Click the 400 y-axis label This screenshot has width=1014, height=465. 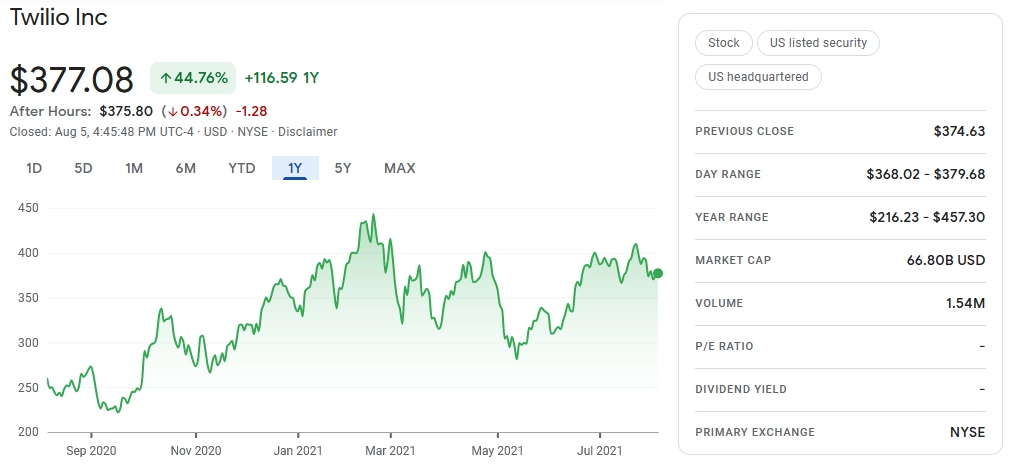(x=28, y=253)
